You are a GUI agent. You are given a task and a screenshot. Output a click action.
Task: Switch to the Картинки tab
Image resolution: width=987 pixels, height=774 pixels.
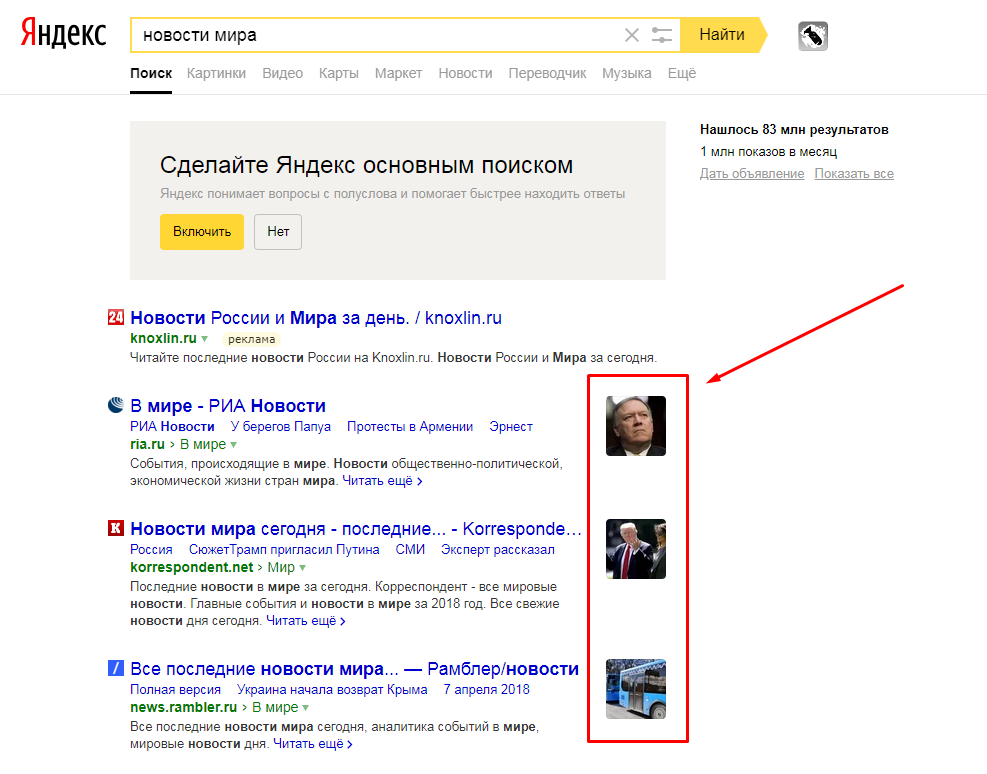(216, 73)
